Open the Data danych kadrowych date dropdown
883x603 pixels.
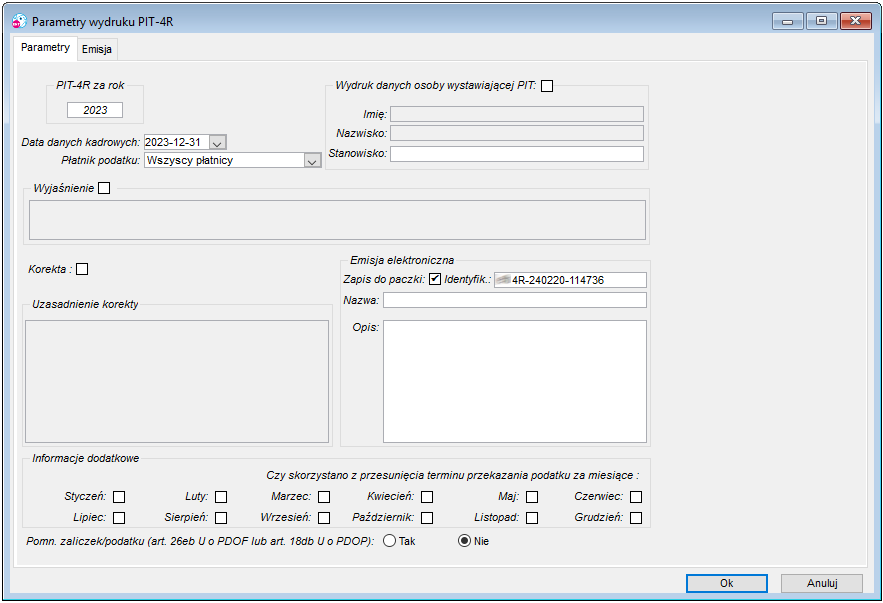(x=218, y=143)
